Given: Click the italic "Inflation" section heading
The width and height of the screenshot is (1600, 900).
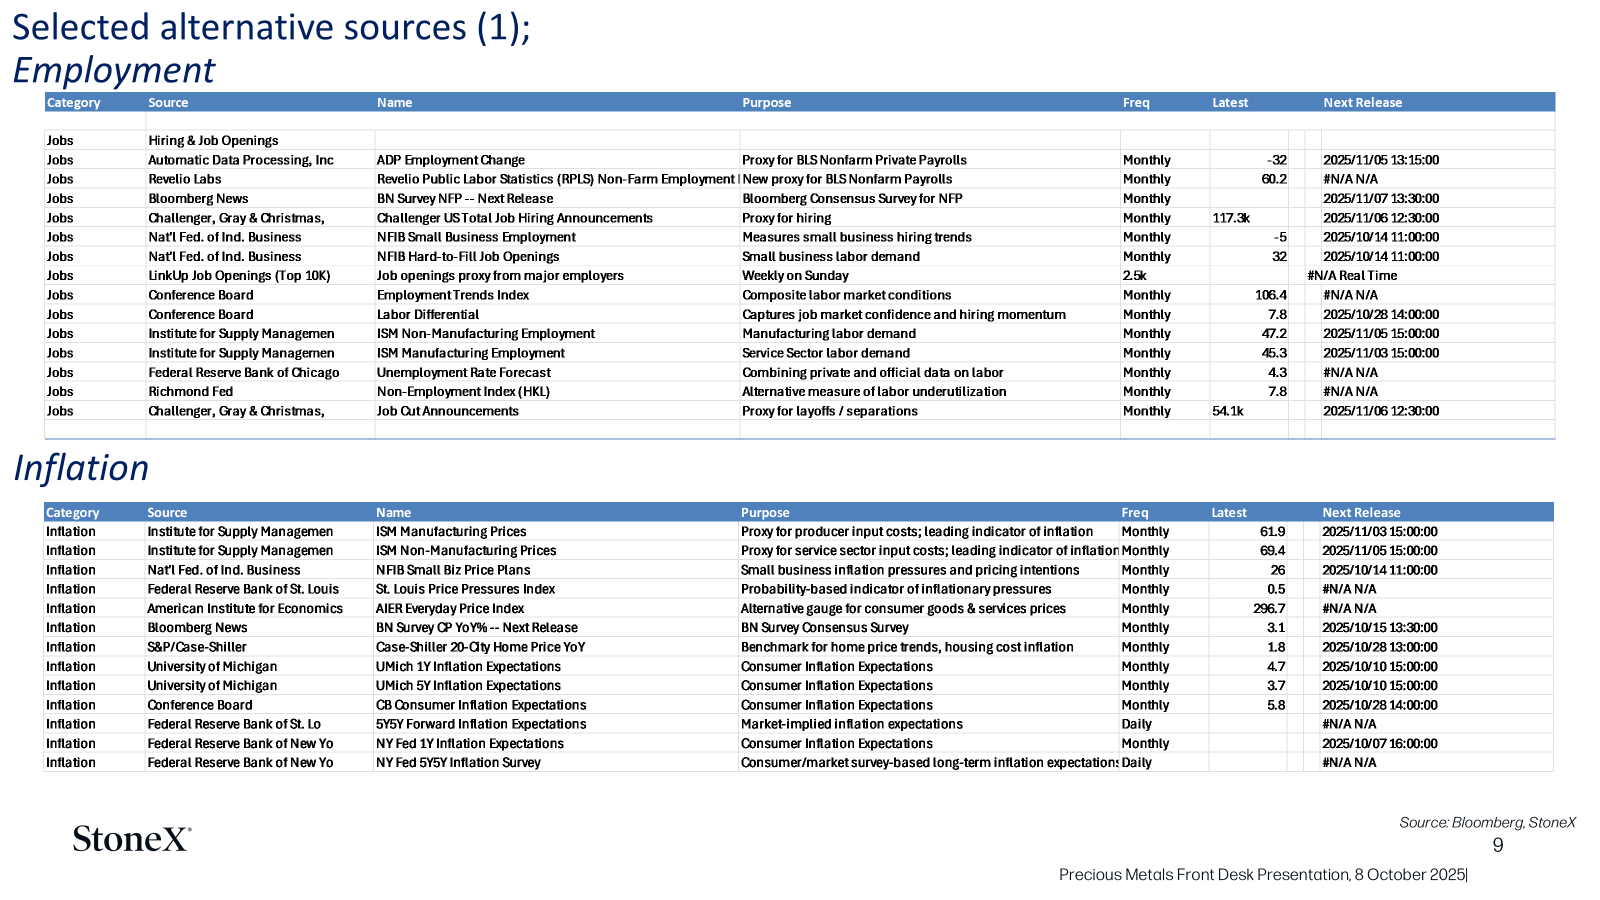Looking at the screenshot, I should click(81, 468).
